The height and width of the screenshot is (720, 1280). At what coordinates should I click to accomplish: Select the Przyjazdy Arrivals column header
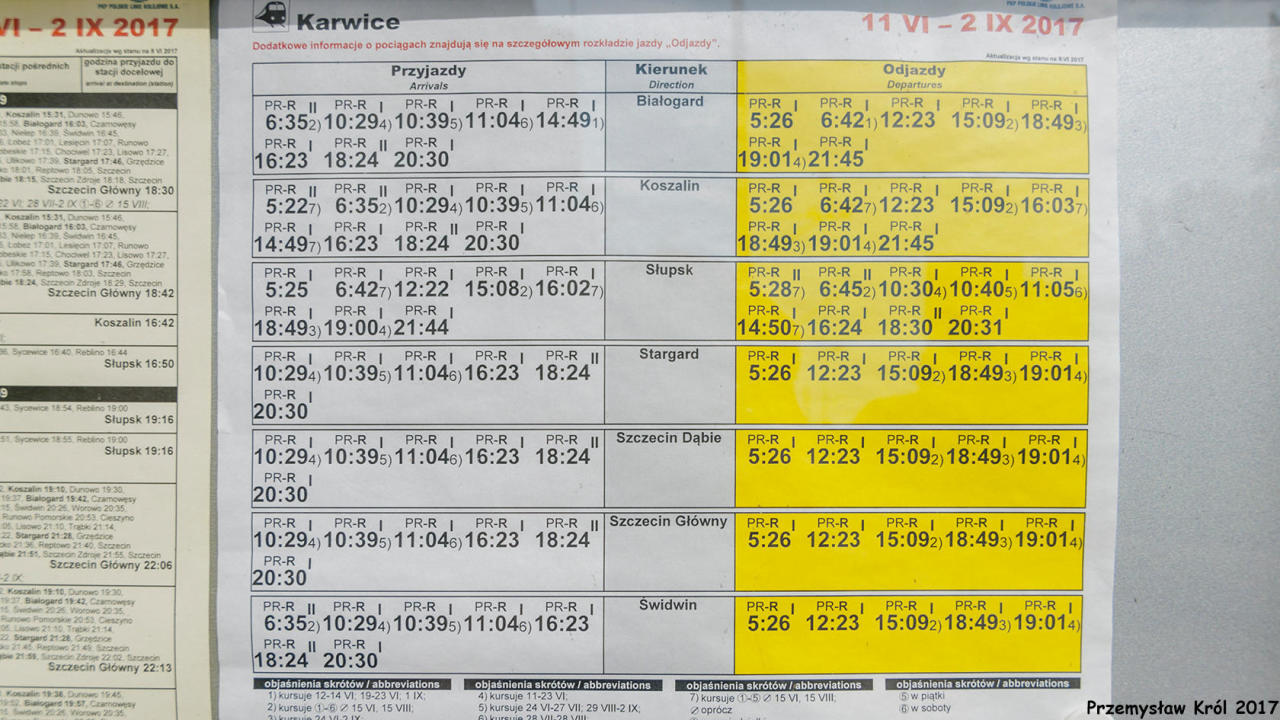[x=428, y=76]
